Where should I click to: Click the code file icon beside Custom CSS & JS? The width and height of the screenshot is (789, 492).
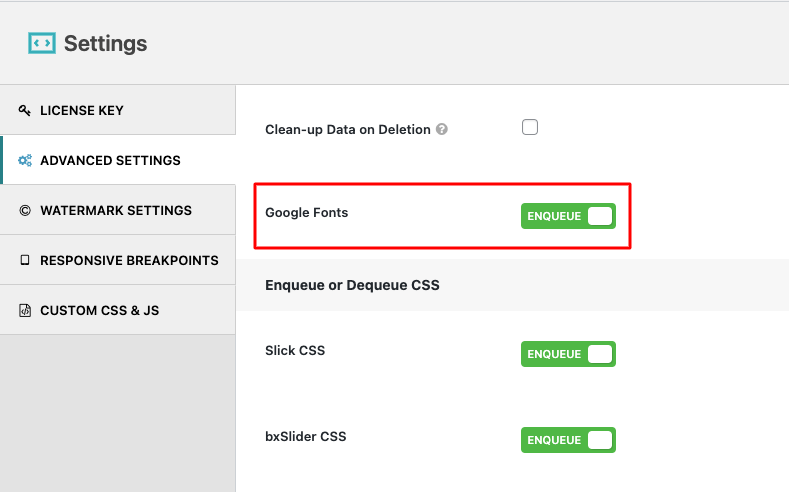pyautogui.click(x=25, y=310)
